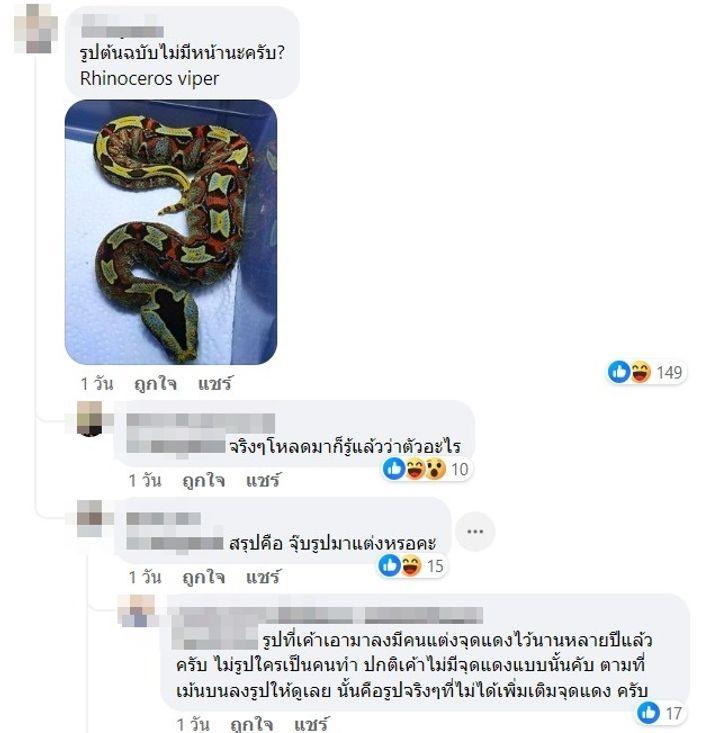728x733 pixels.
Task: Click the 1 วัน timestamp under the snake photo
Action: [97, 384]
